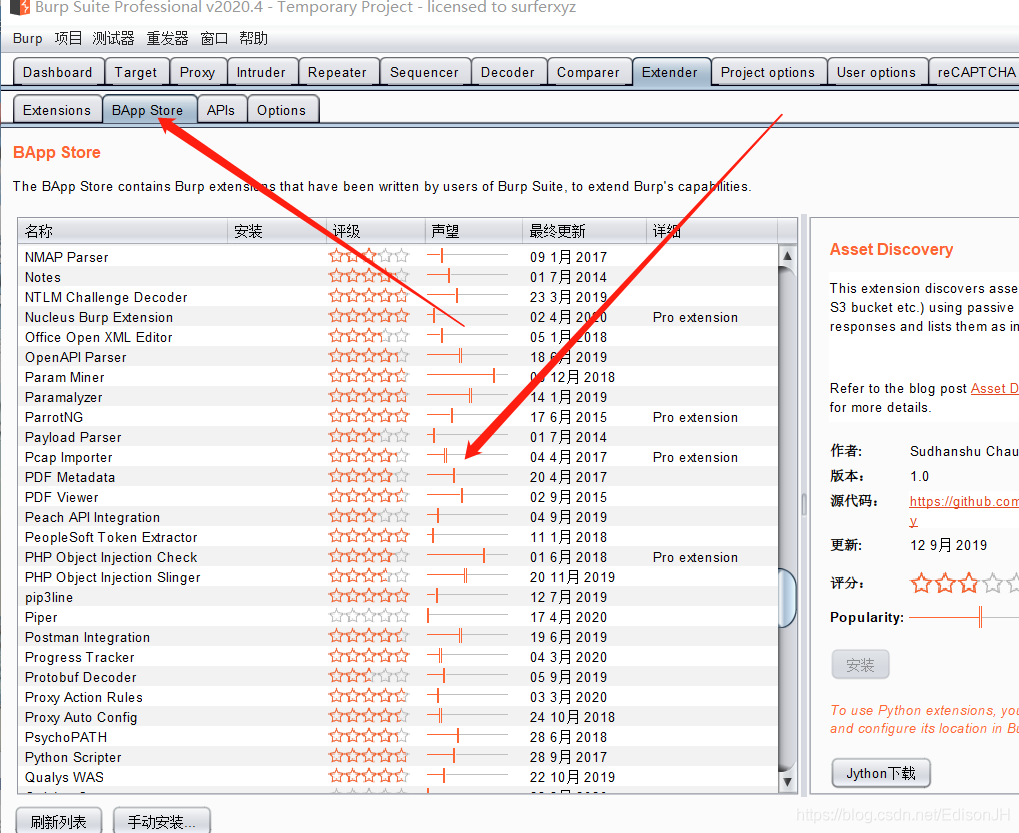The image size is (1019, 833).
Task: Click the Jython下载 button
Action: tap(879, 772)
